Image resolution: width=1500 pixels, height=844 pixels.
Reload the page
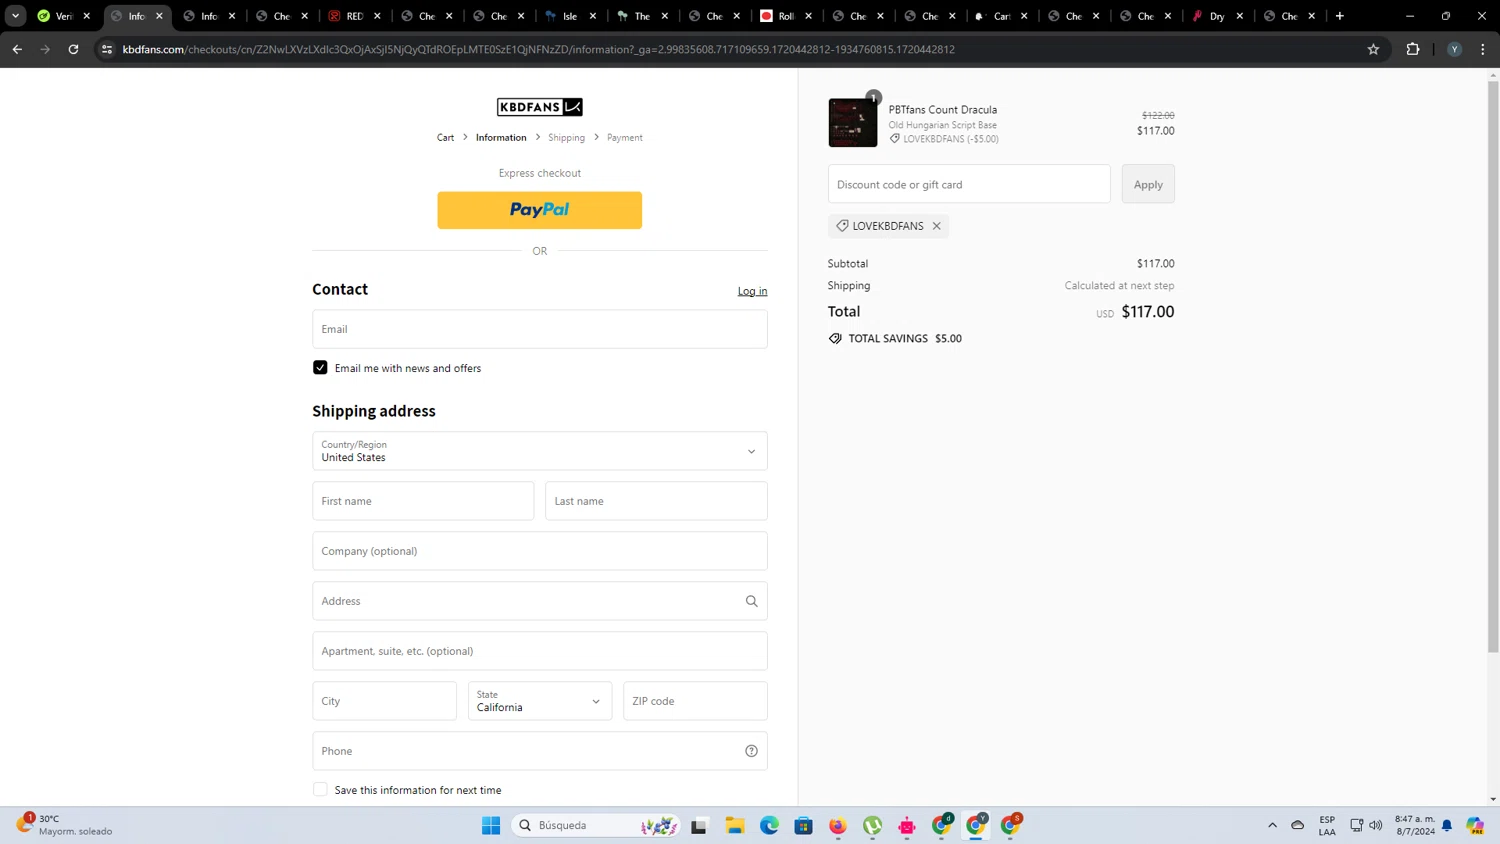tap(73, 49)
